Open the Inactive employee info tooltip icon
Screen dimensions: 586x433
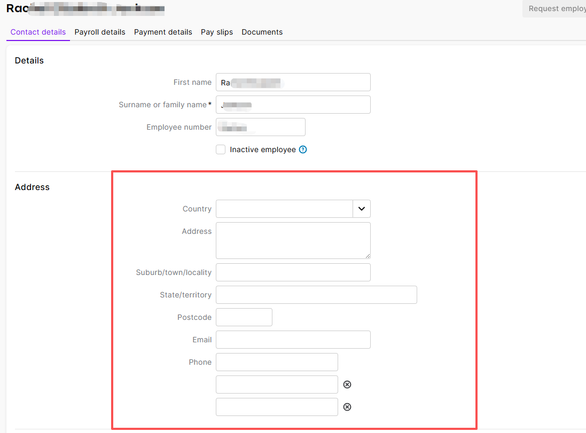pos(303,149)
